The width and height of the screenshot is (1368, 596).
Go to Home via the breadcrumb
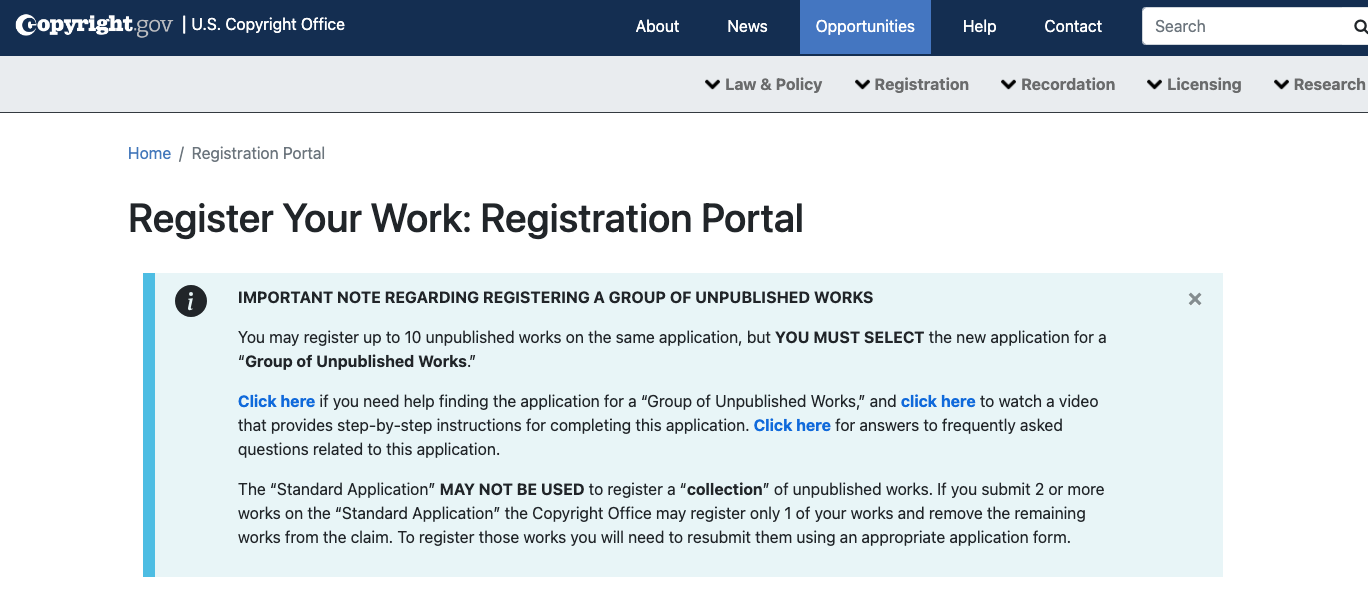149,153
